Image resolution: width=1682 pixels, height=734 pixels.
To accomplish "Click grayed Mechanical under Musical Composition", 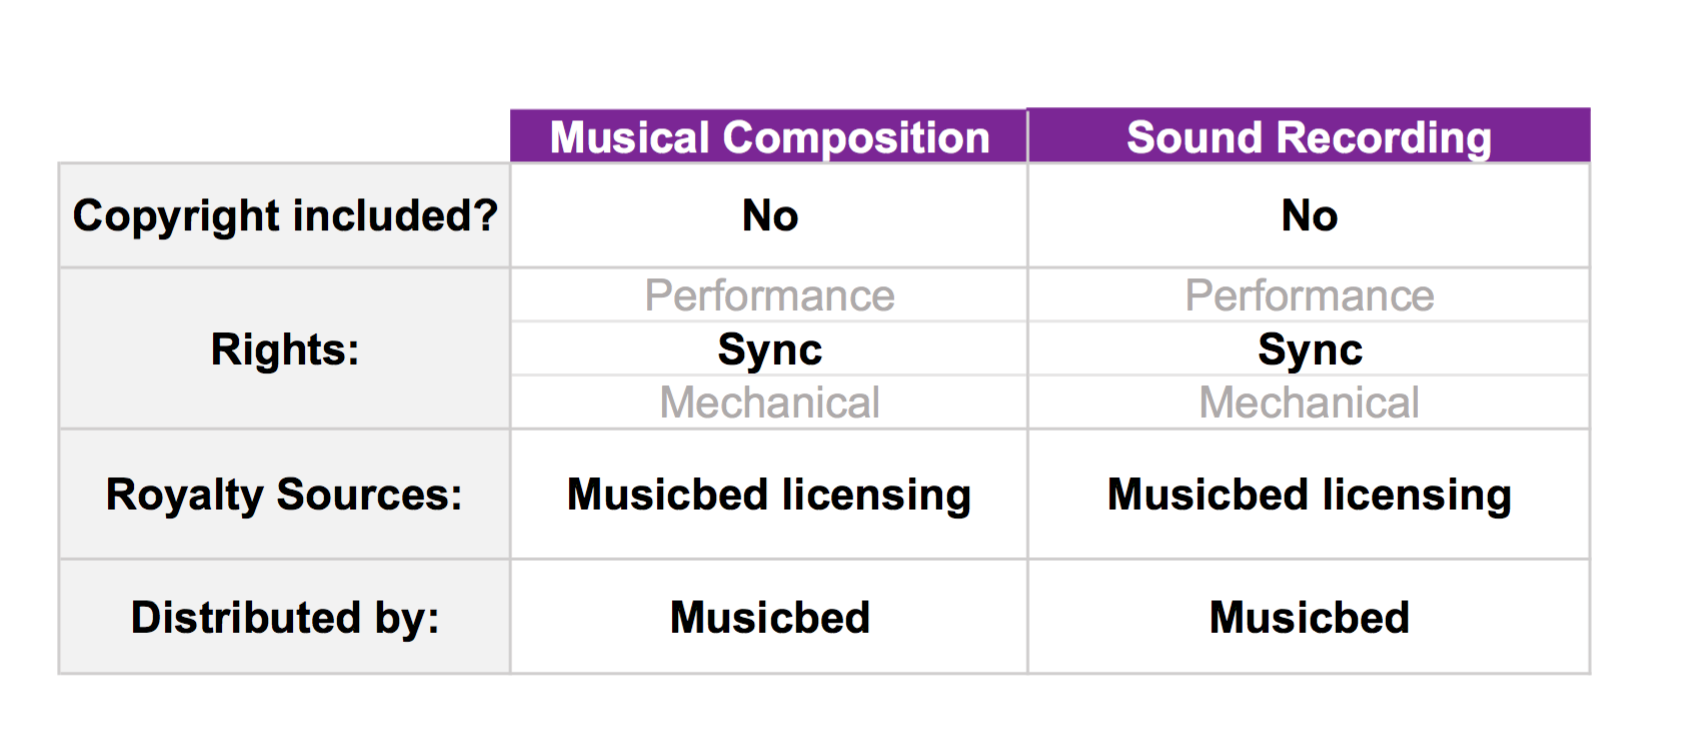I will (770, 403).
